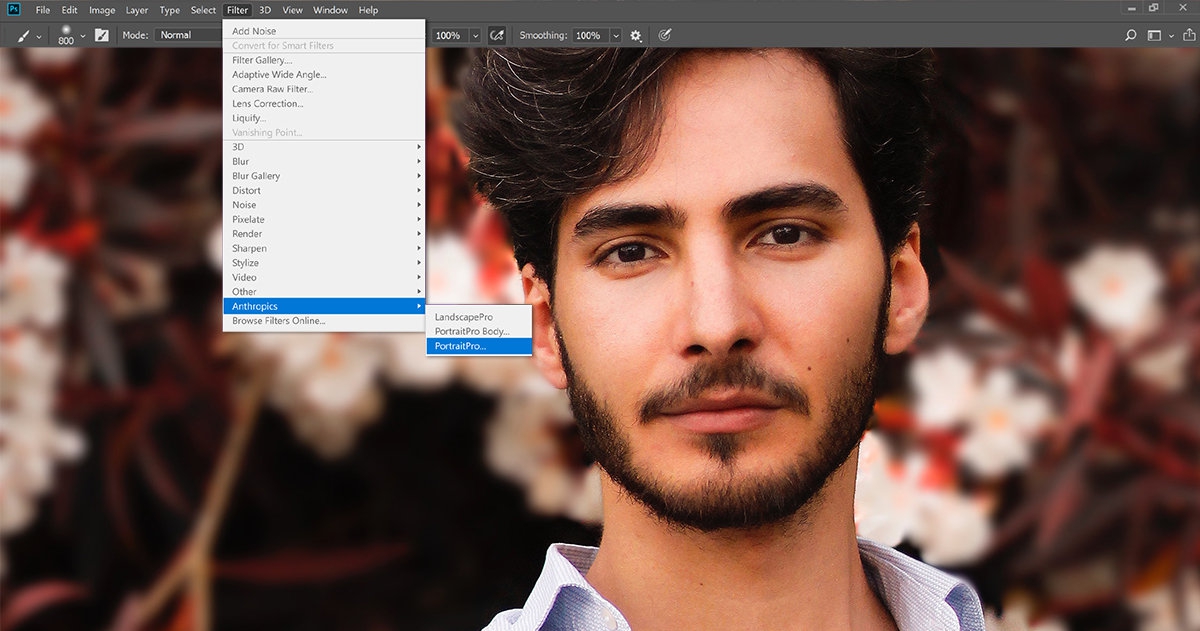Open the Window menu

330,10
